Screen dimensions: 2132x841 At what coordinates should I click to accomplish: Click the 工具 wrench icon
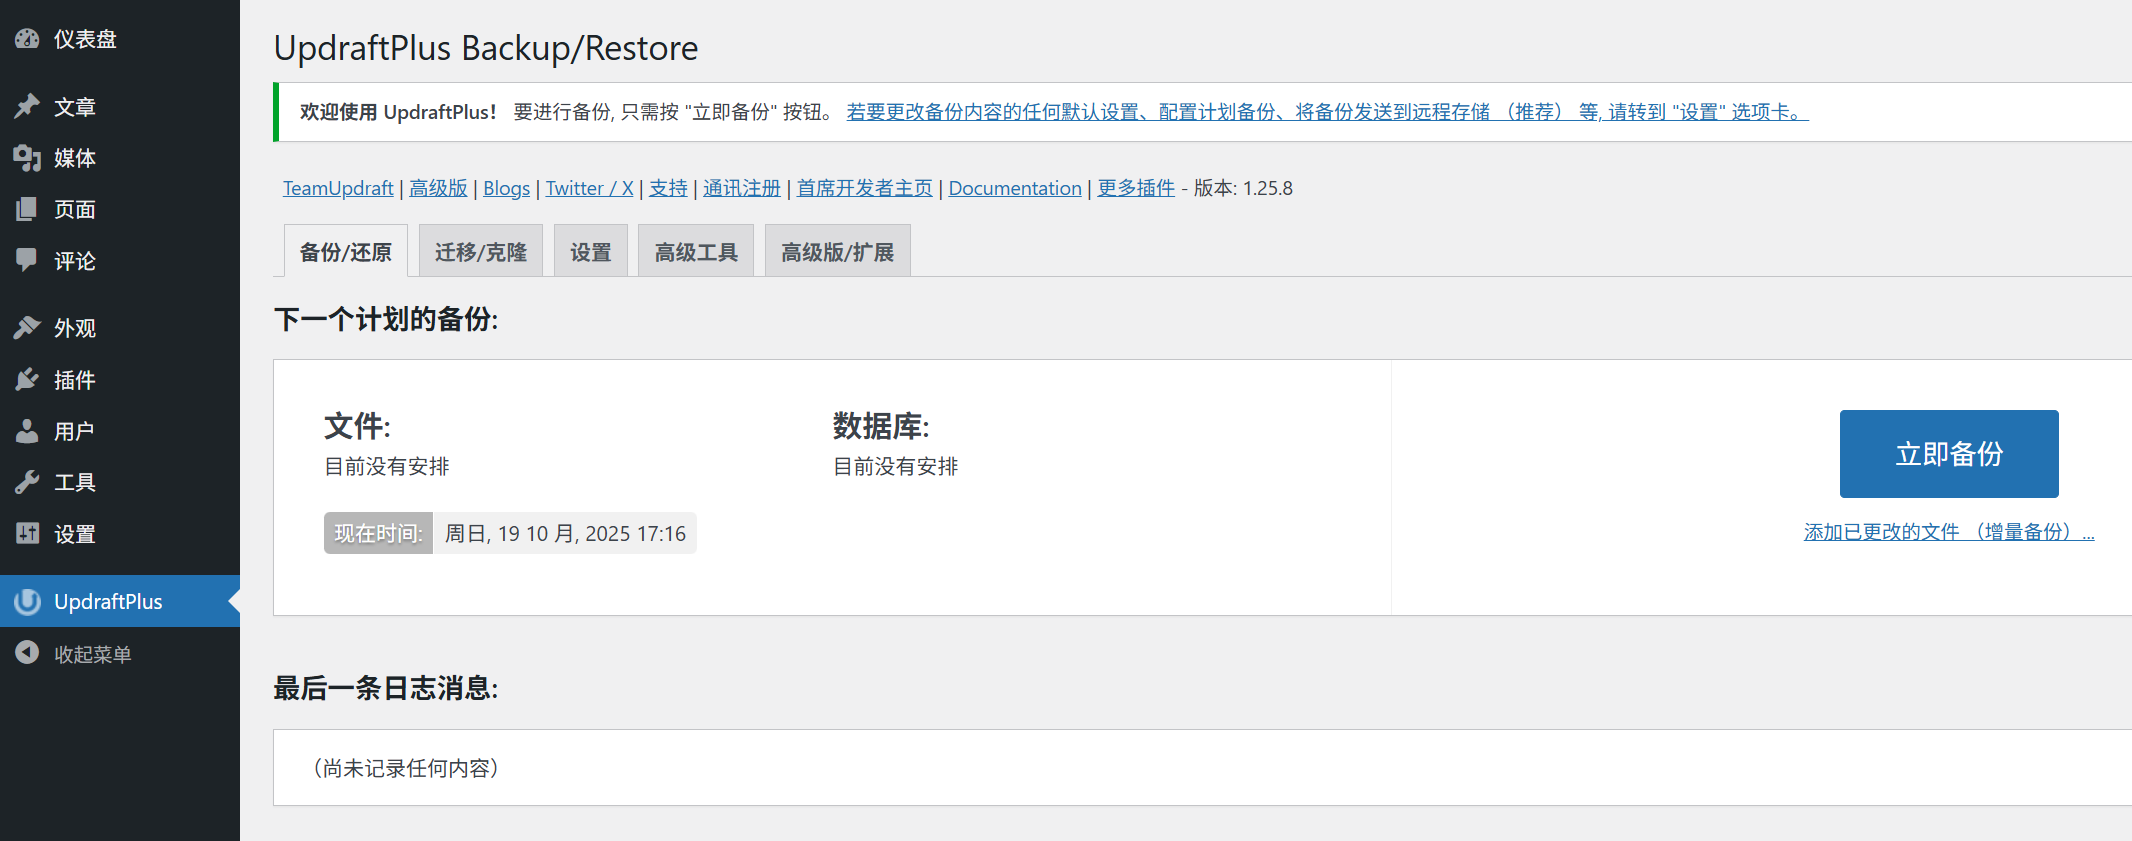point(27,482)
